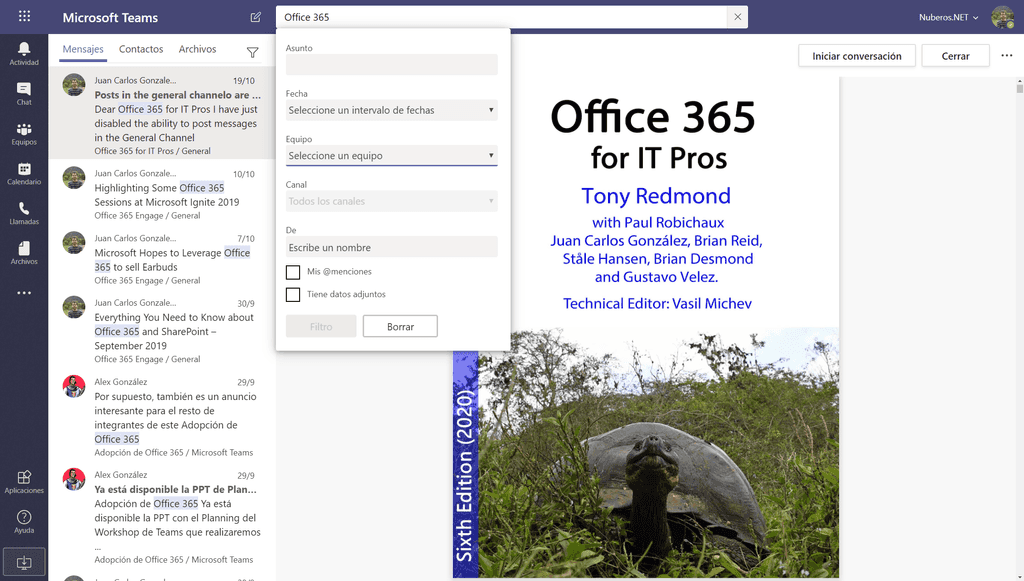Open result 'Microsoft Hopes to Leverage Office'
Screen dimensions: 1024x581
click(162, 259)
